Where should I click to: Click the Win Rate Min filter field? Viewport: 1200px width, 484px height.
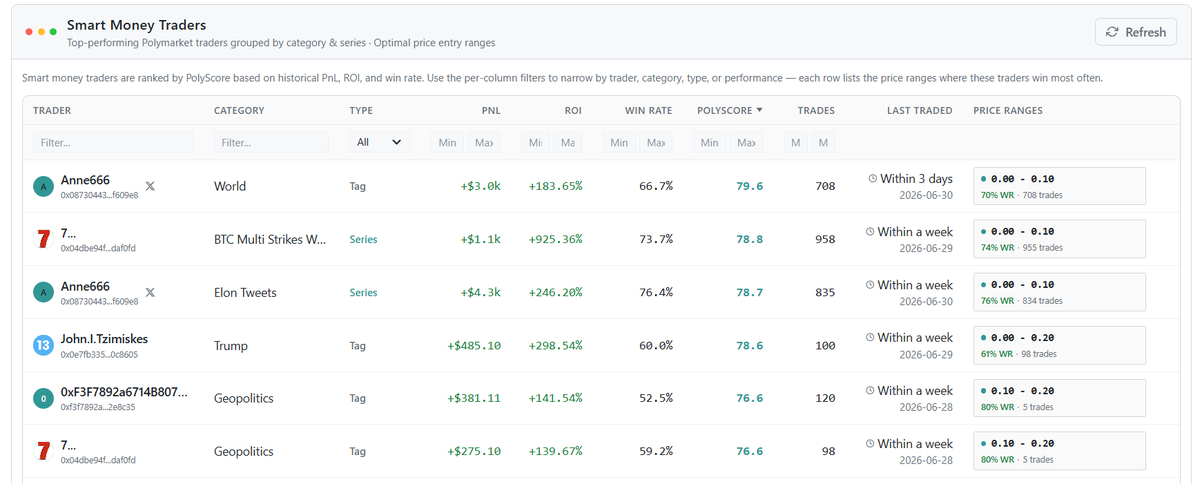(x=619, y=143)
